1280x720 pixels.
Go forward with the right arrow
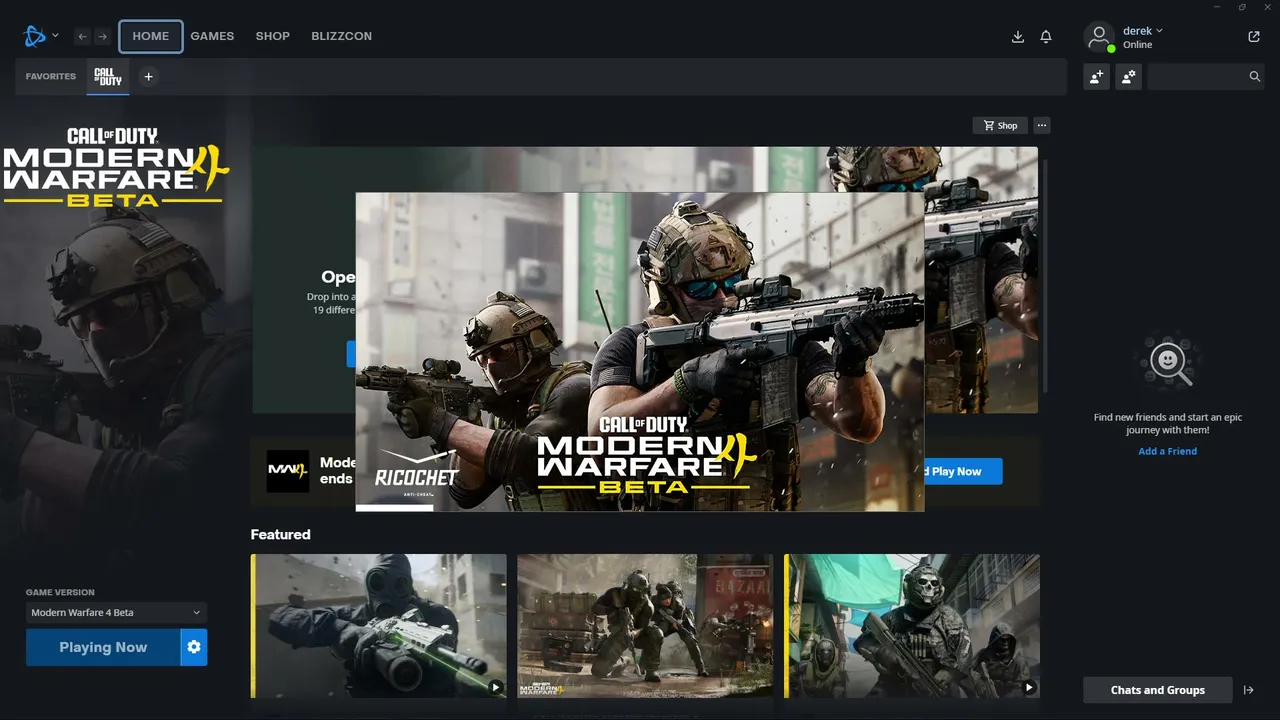[102, 37]
